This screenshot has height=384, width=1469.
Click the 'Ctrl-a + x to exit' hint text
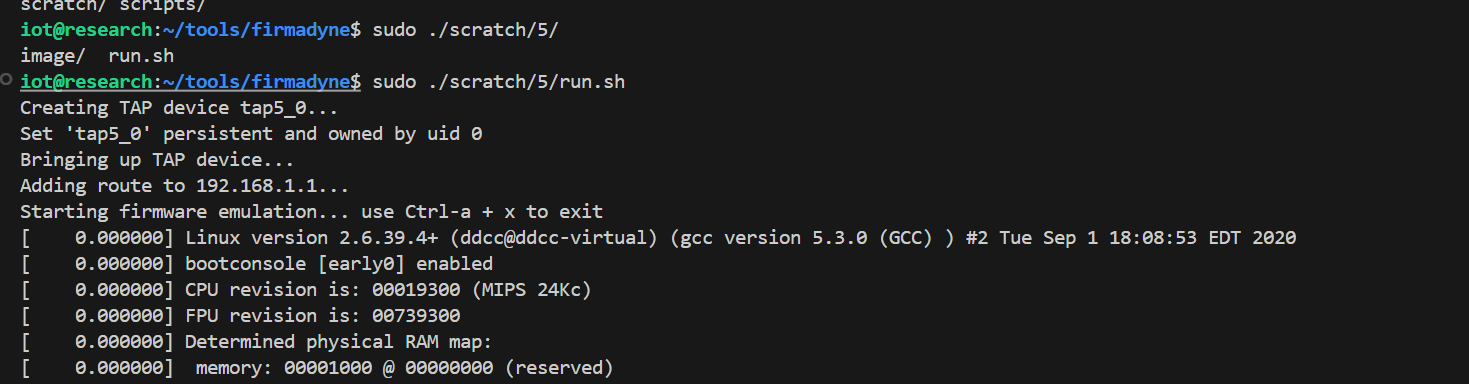(x=504, y=212)
